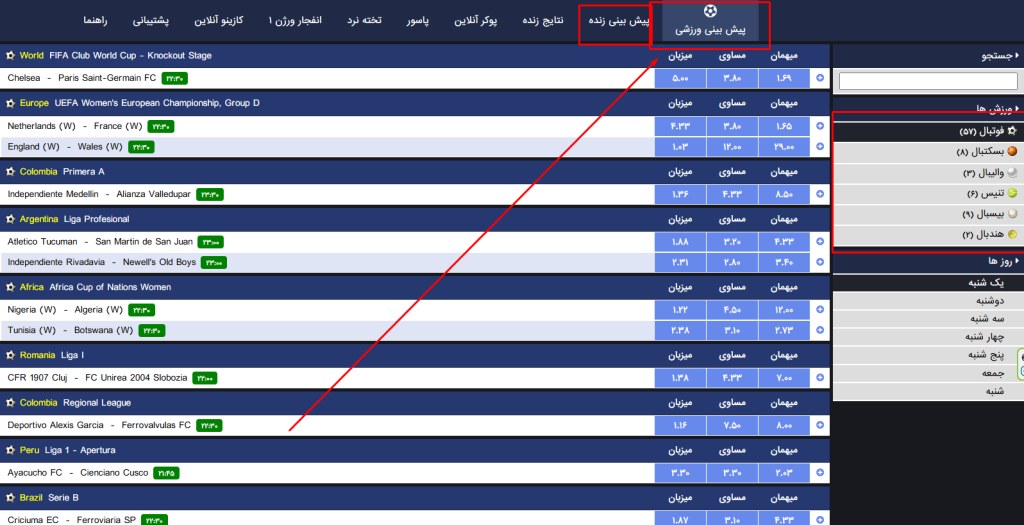Expand more markets for Atletico Tucuman match
The height and width of the screenshot is (525, 1024).
pyautogui.click(x=820, y=242)
